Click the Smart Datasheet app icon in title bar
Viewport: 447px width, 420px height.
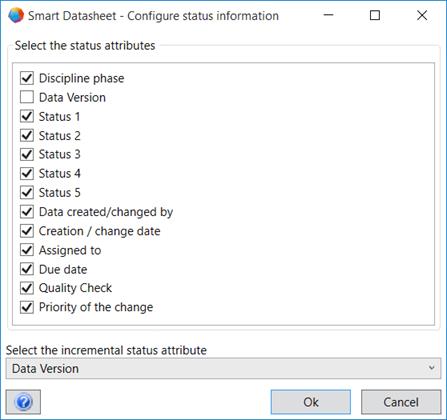[16, 15]
